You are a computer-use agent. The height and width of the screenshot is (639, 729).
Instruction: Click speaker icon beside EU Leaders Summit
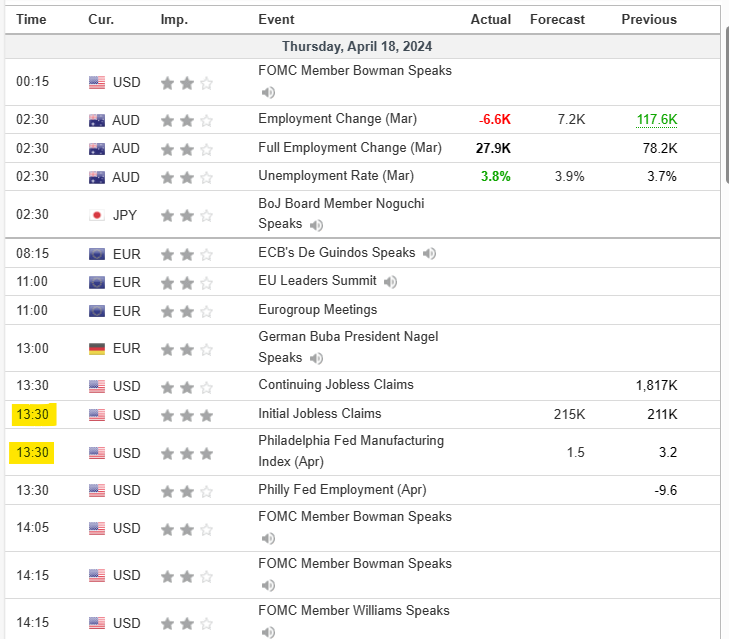[390, 282]
